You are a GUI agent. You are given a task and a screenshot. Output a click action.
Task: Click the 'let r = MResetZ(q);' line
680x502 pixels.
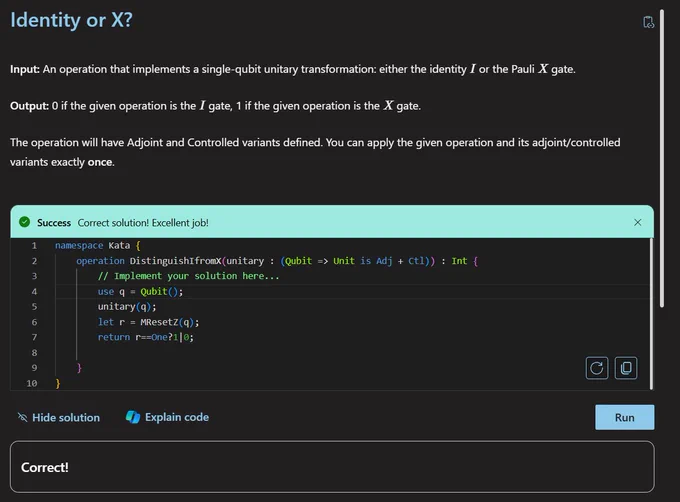pos(148,322)
